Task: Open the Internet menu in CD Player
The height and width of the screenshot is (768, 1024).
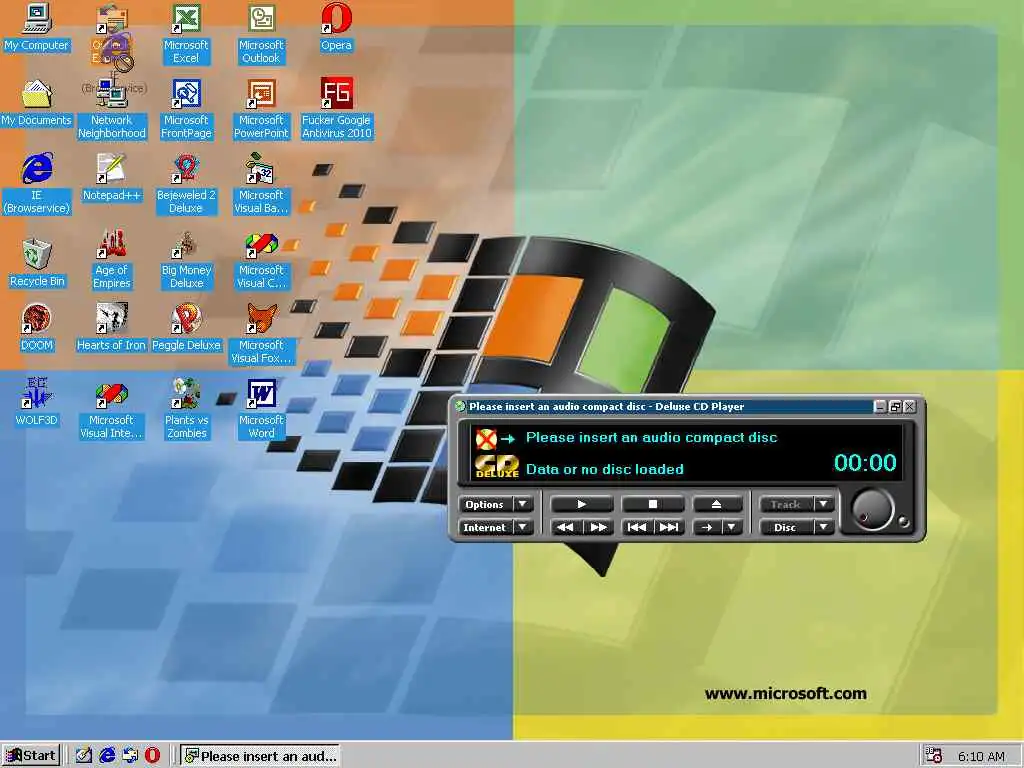Action: 496,527
